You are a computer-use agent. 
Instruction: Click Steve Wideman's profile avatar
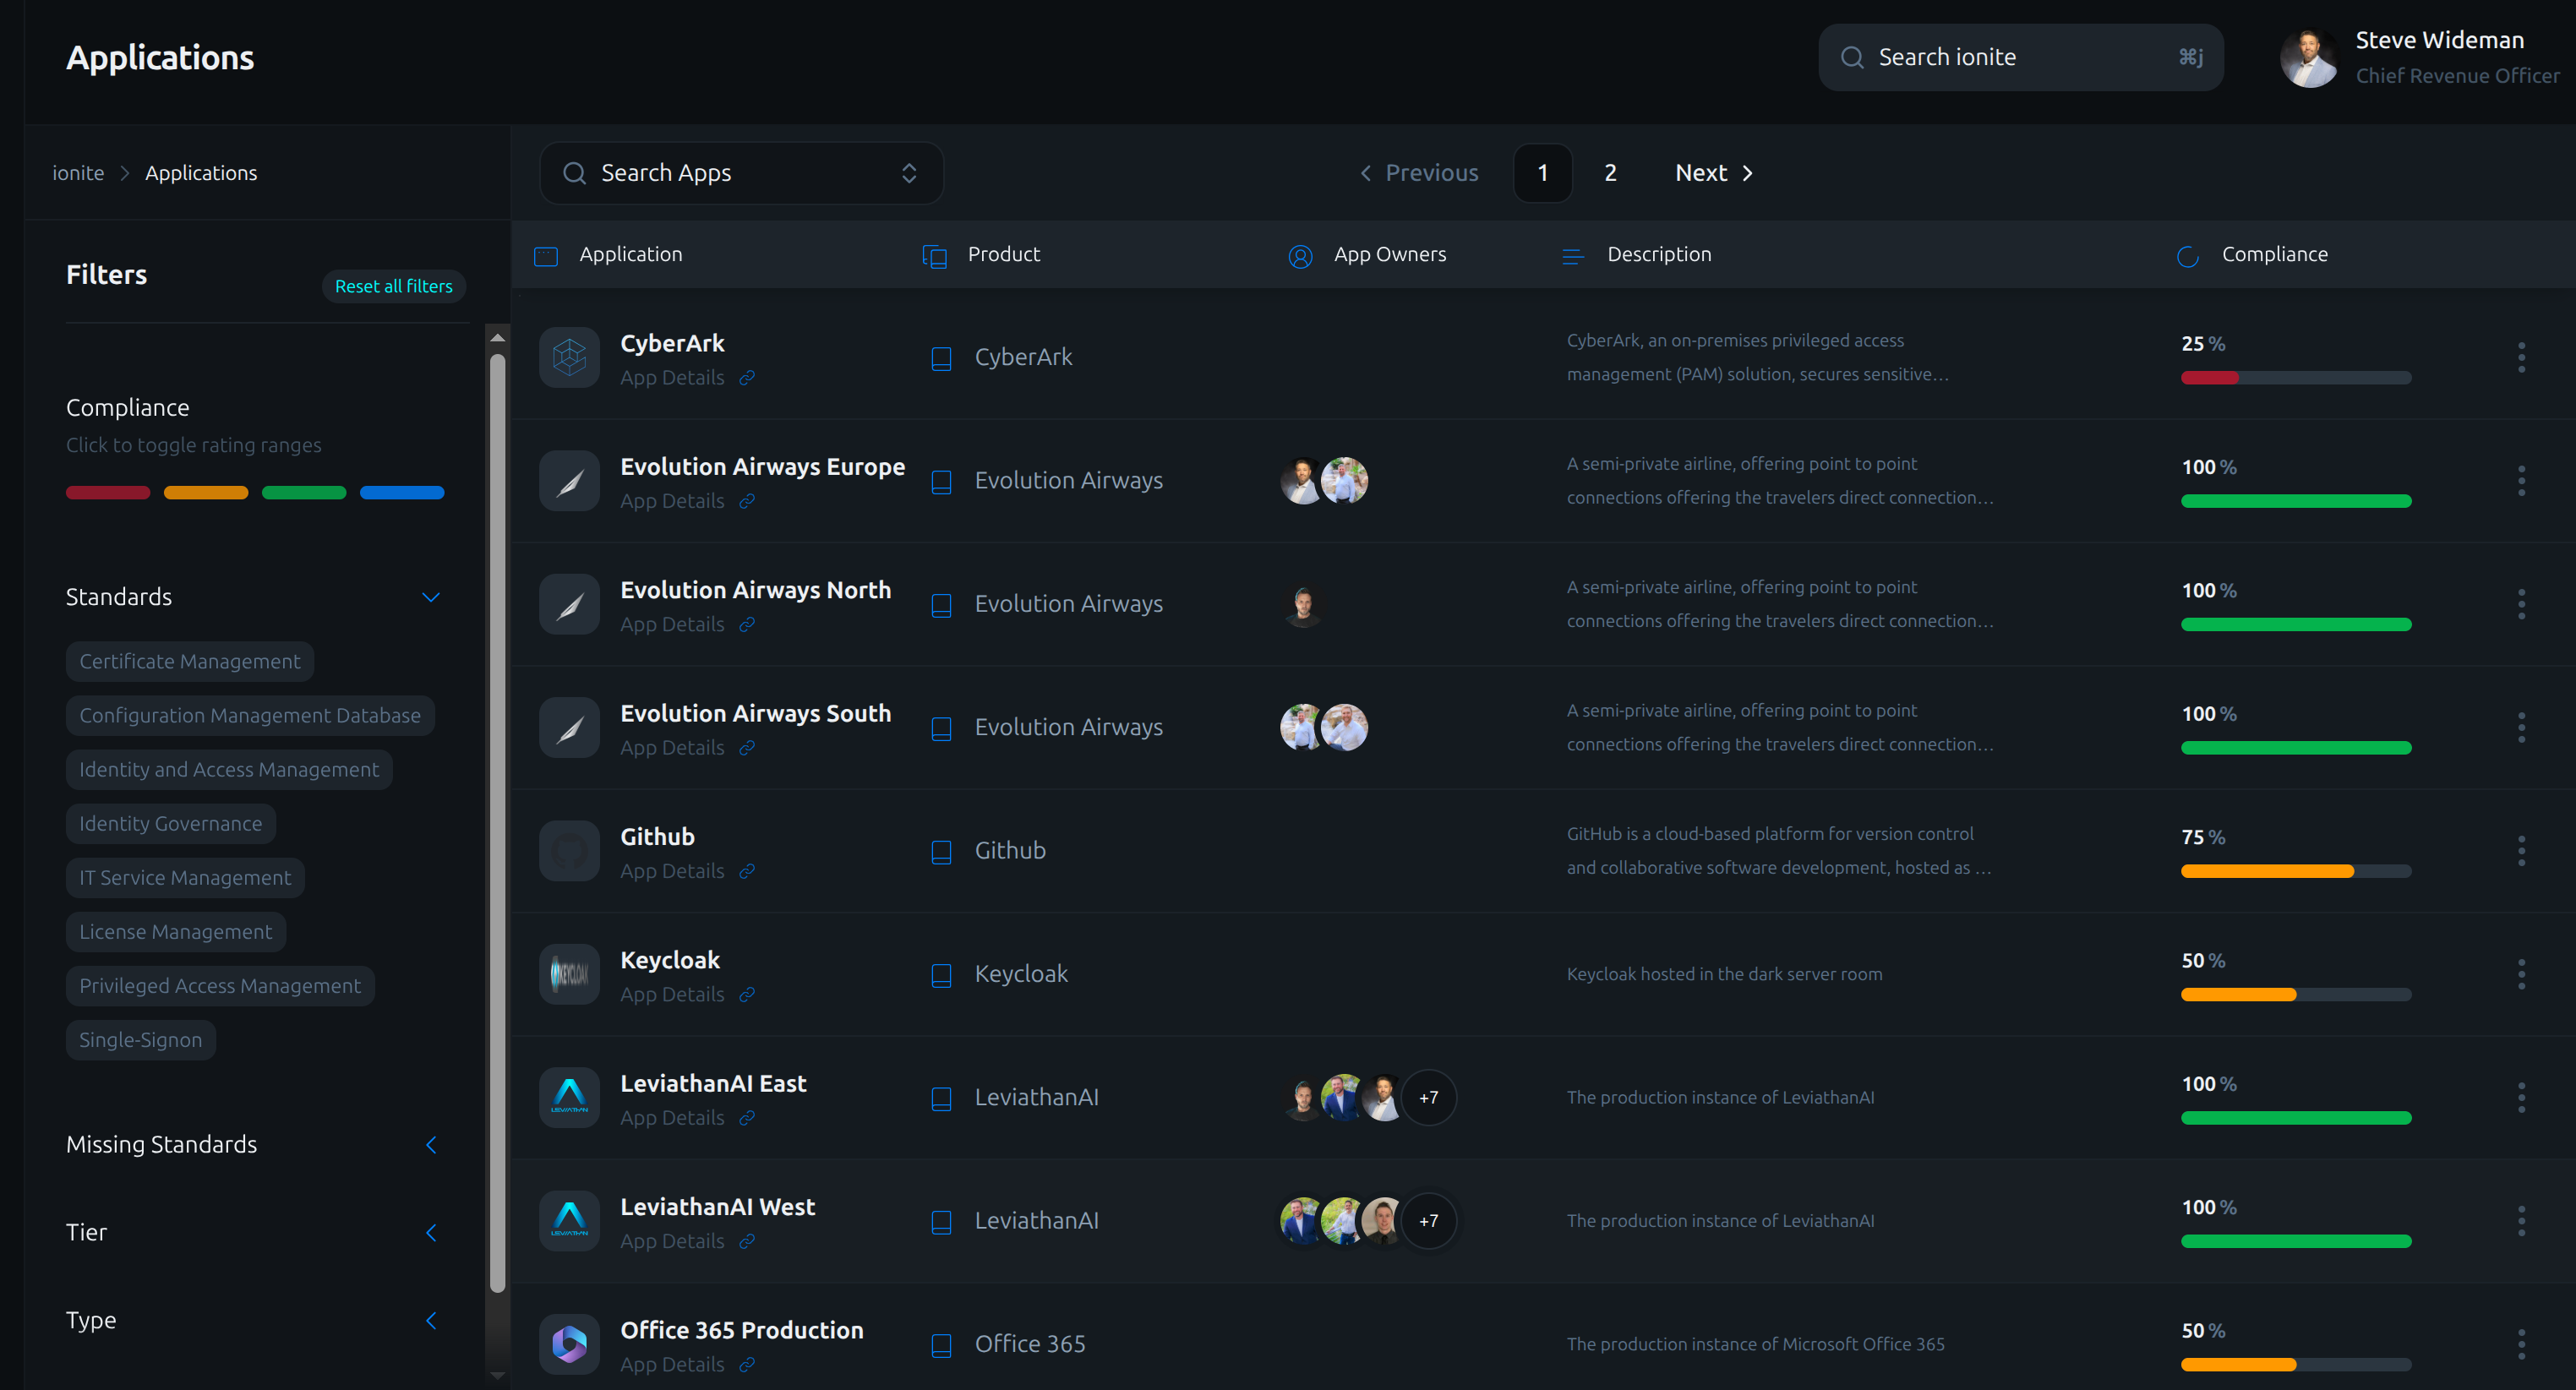[2309, 58]
